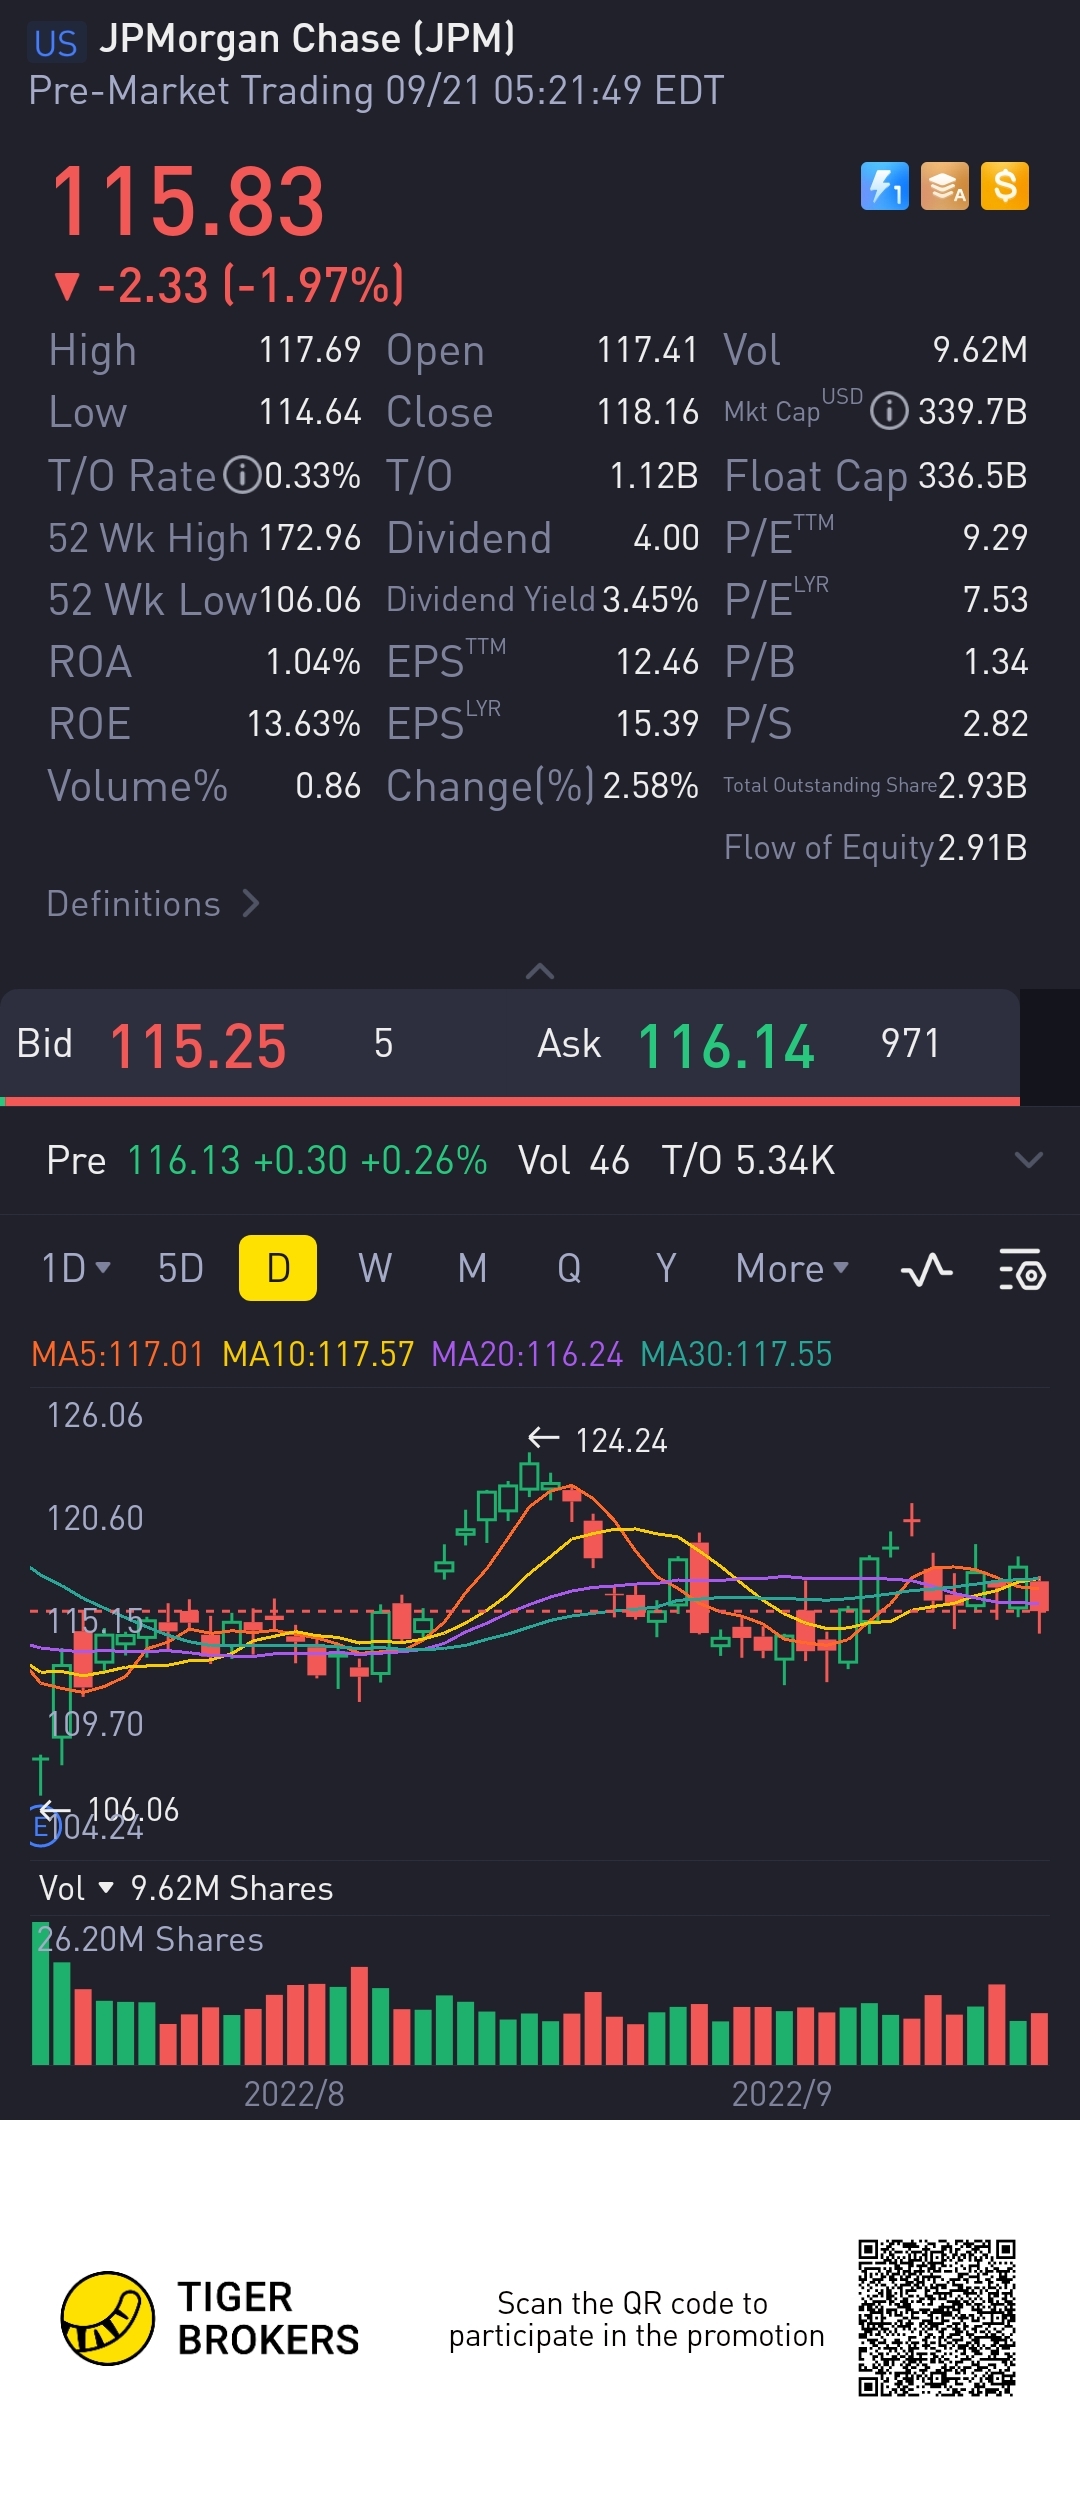Switch to the Y yearly chart

click(x=666, y=1268)
